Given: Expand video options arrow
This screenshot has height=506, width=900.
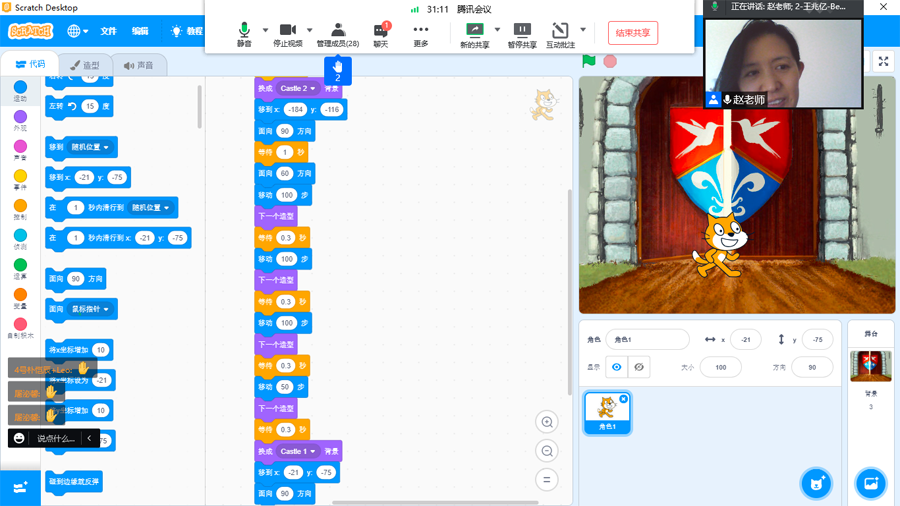Looking at the screenshot, I should click(x=309, y=30).
